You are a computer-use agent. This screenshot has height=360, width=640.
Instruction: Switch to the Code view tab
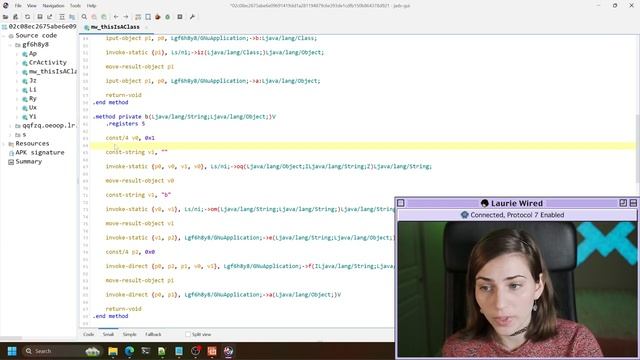pos(89,334)
